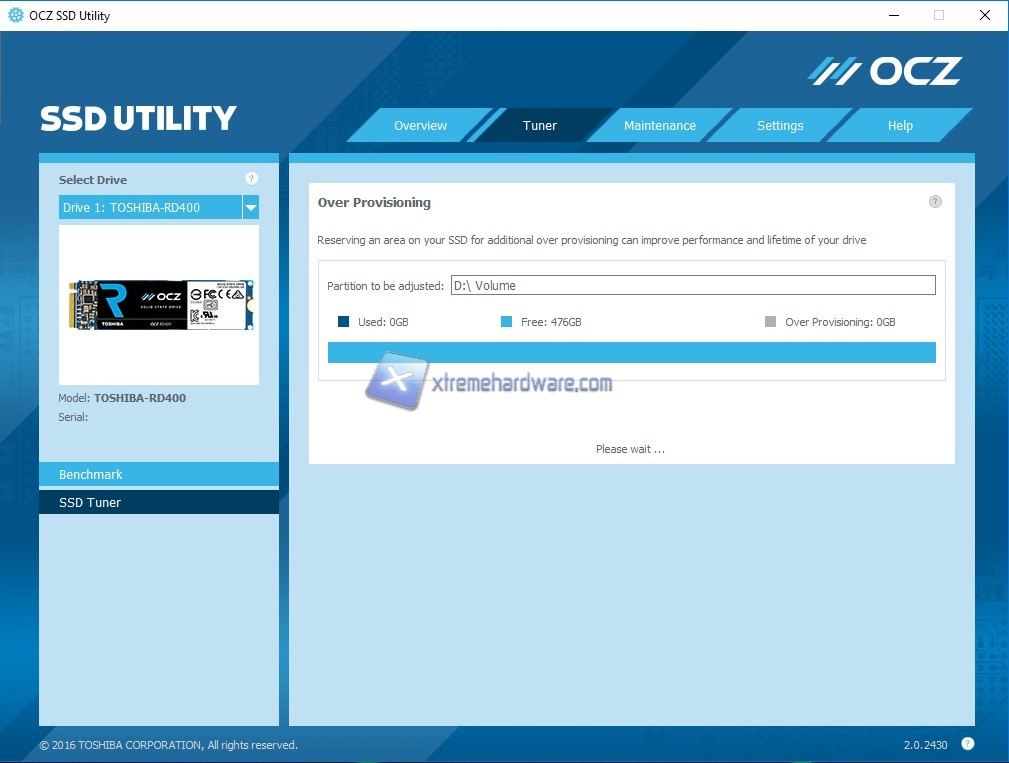Select SSD Tuner in the sidebar

(159, 502)
